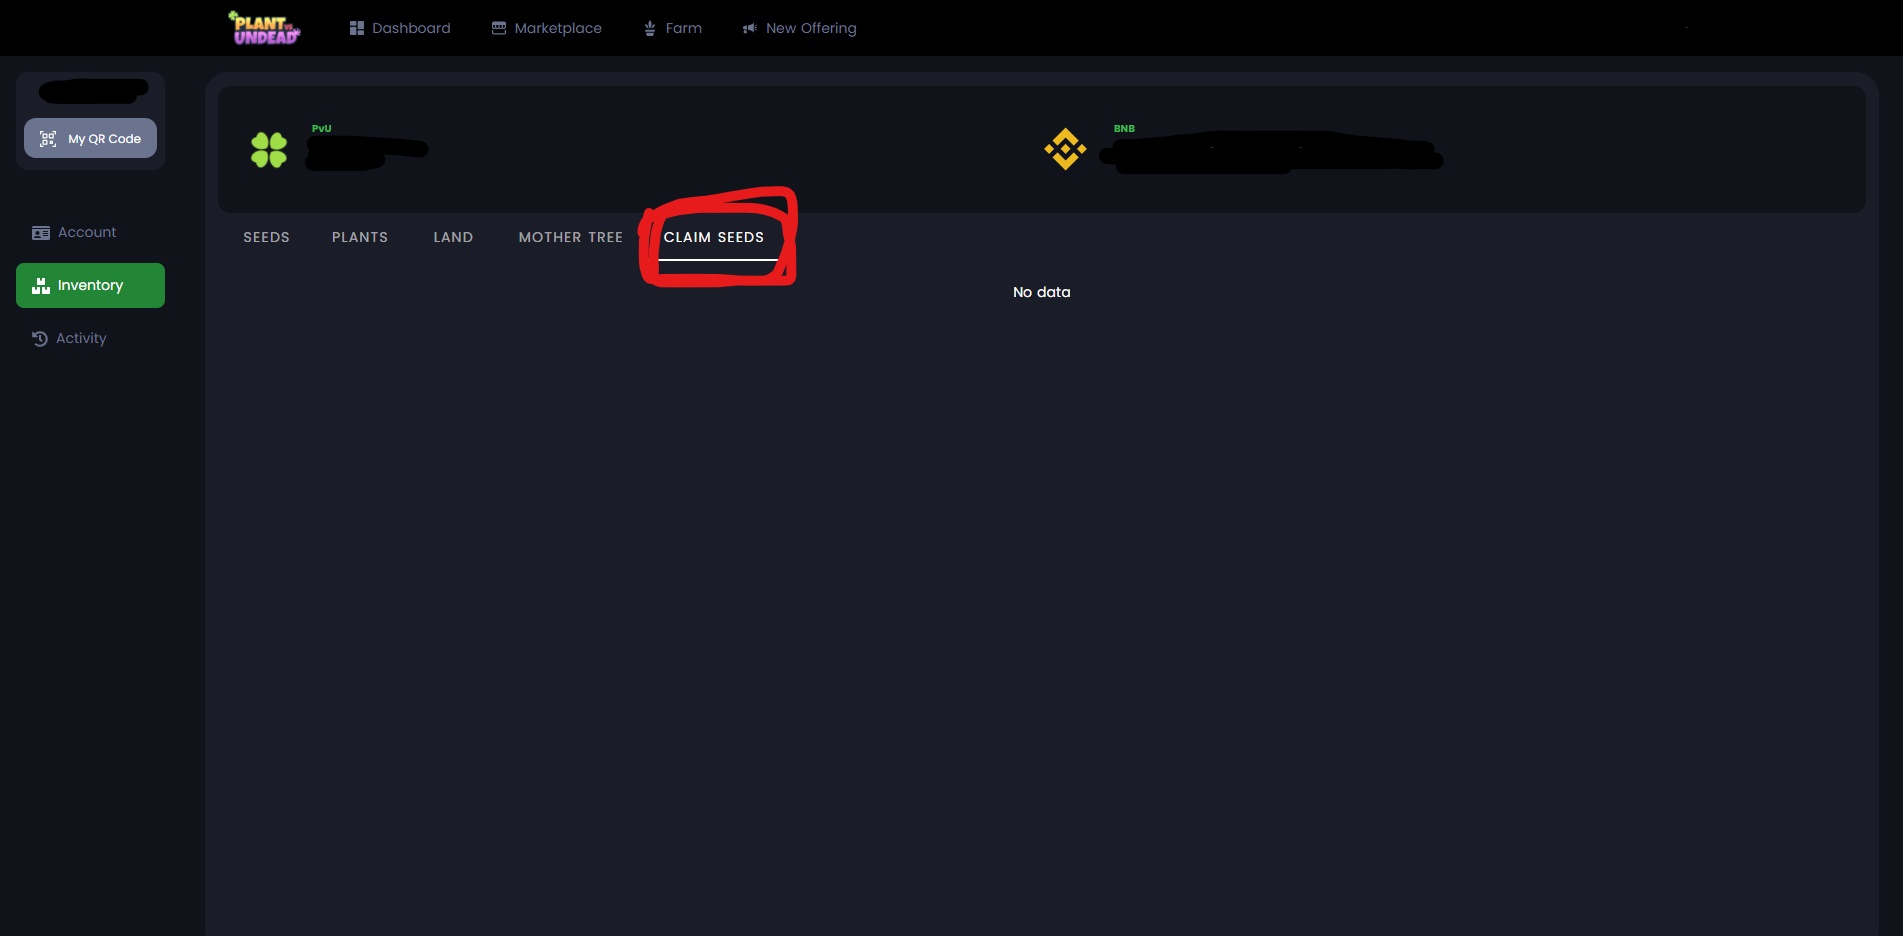Screen dimensions: 1903x936
Task: Open the New Offering page
Action: point(799,28)
